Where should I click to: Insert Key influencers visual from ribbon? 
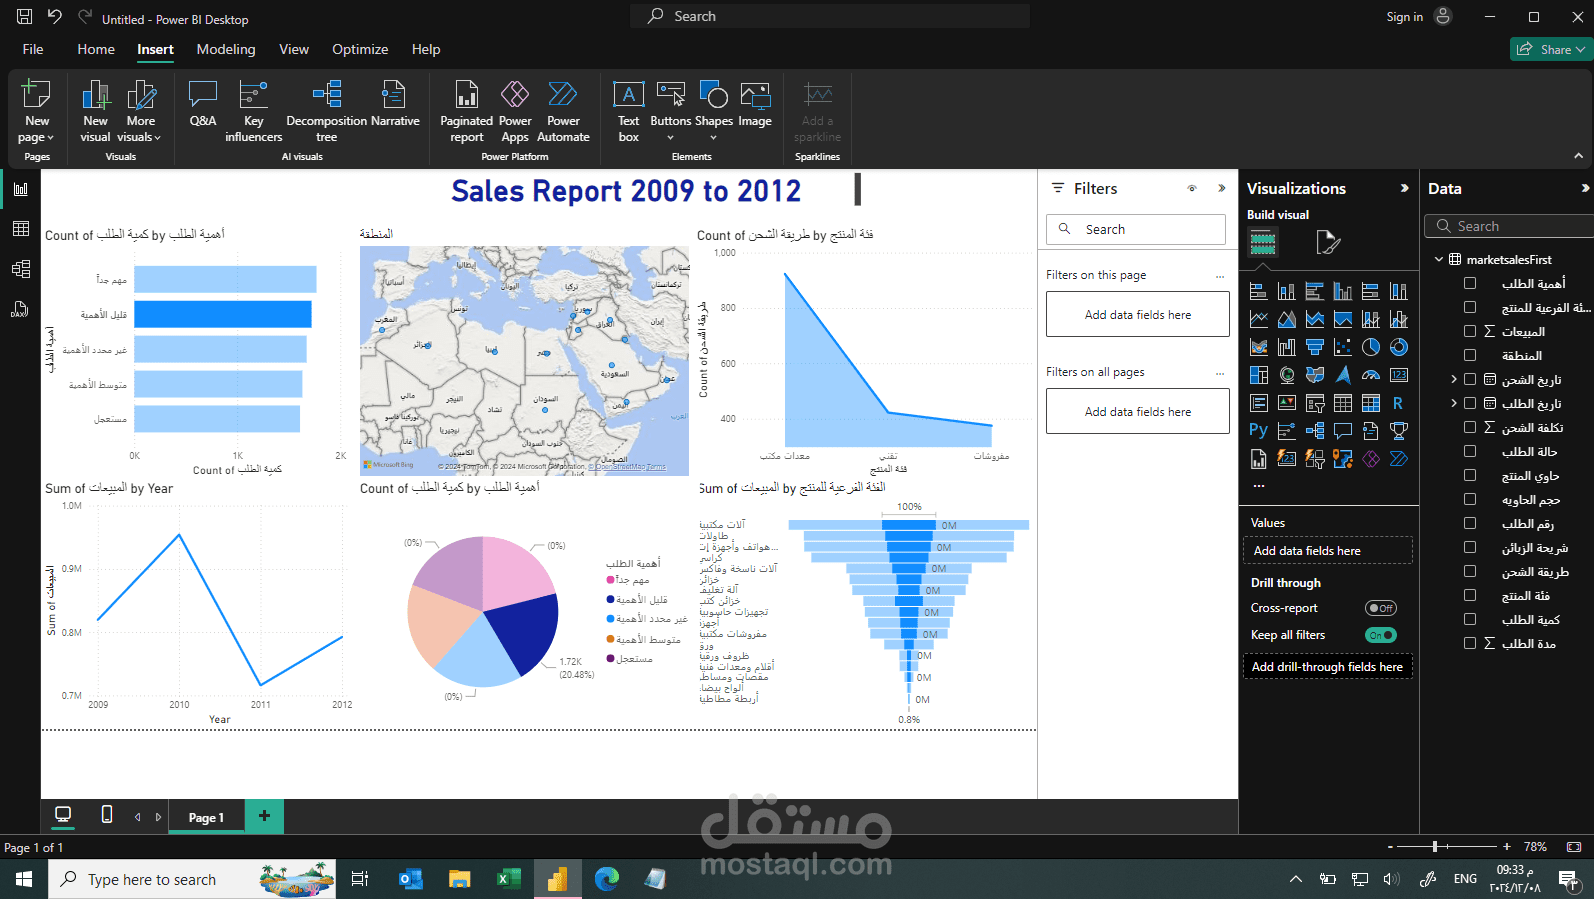pyautogui.click(x=254, y=112)
